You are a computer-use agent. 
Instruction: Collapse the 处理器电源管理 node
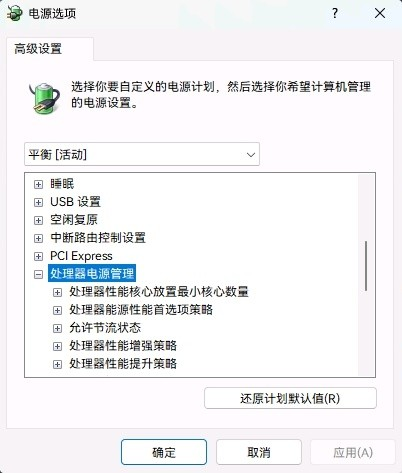point(38,274)
